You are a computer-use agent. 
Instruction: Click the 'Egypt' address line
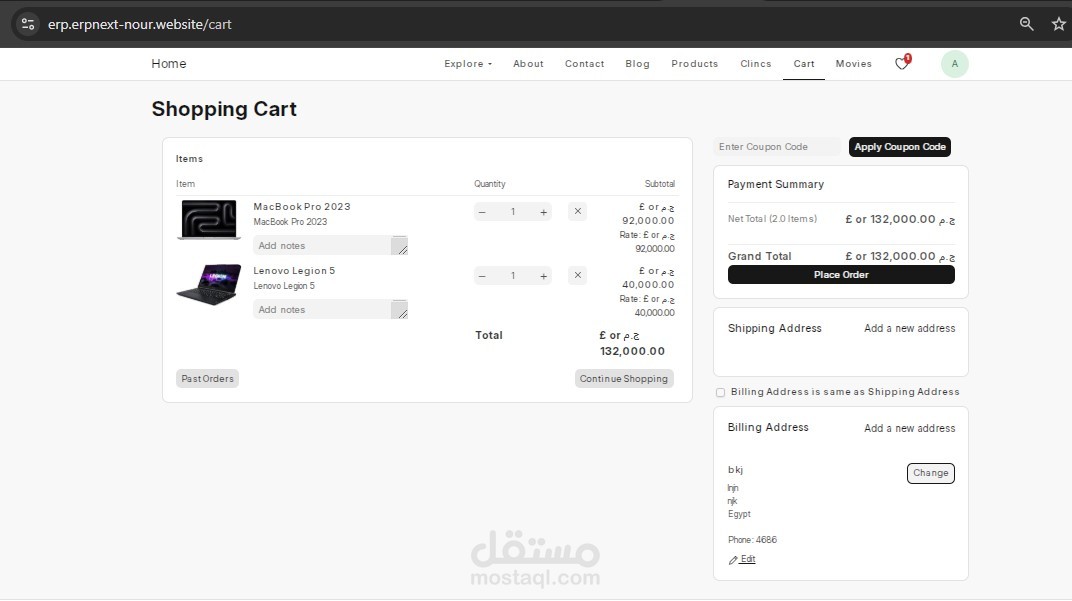coord(739,514)
